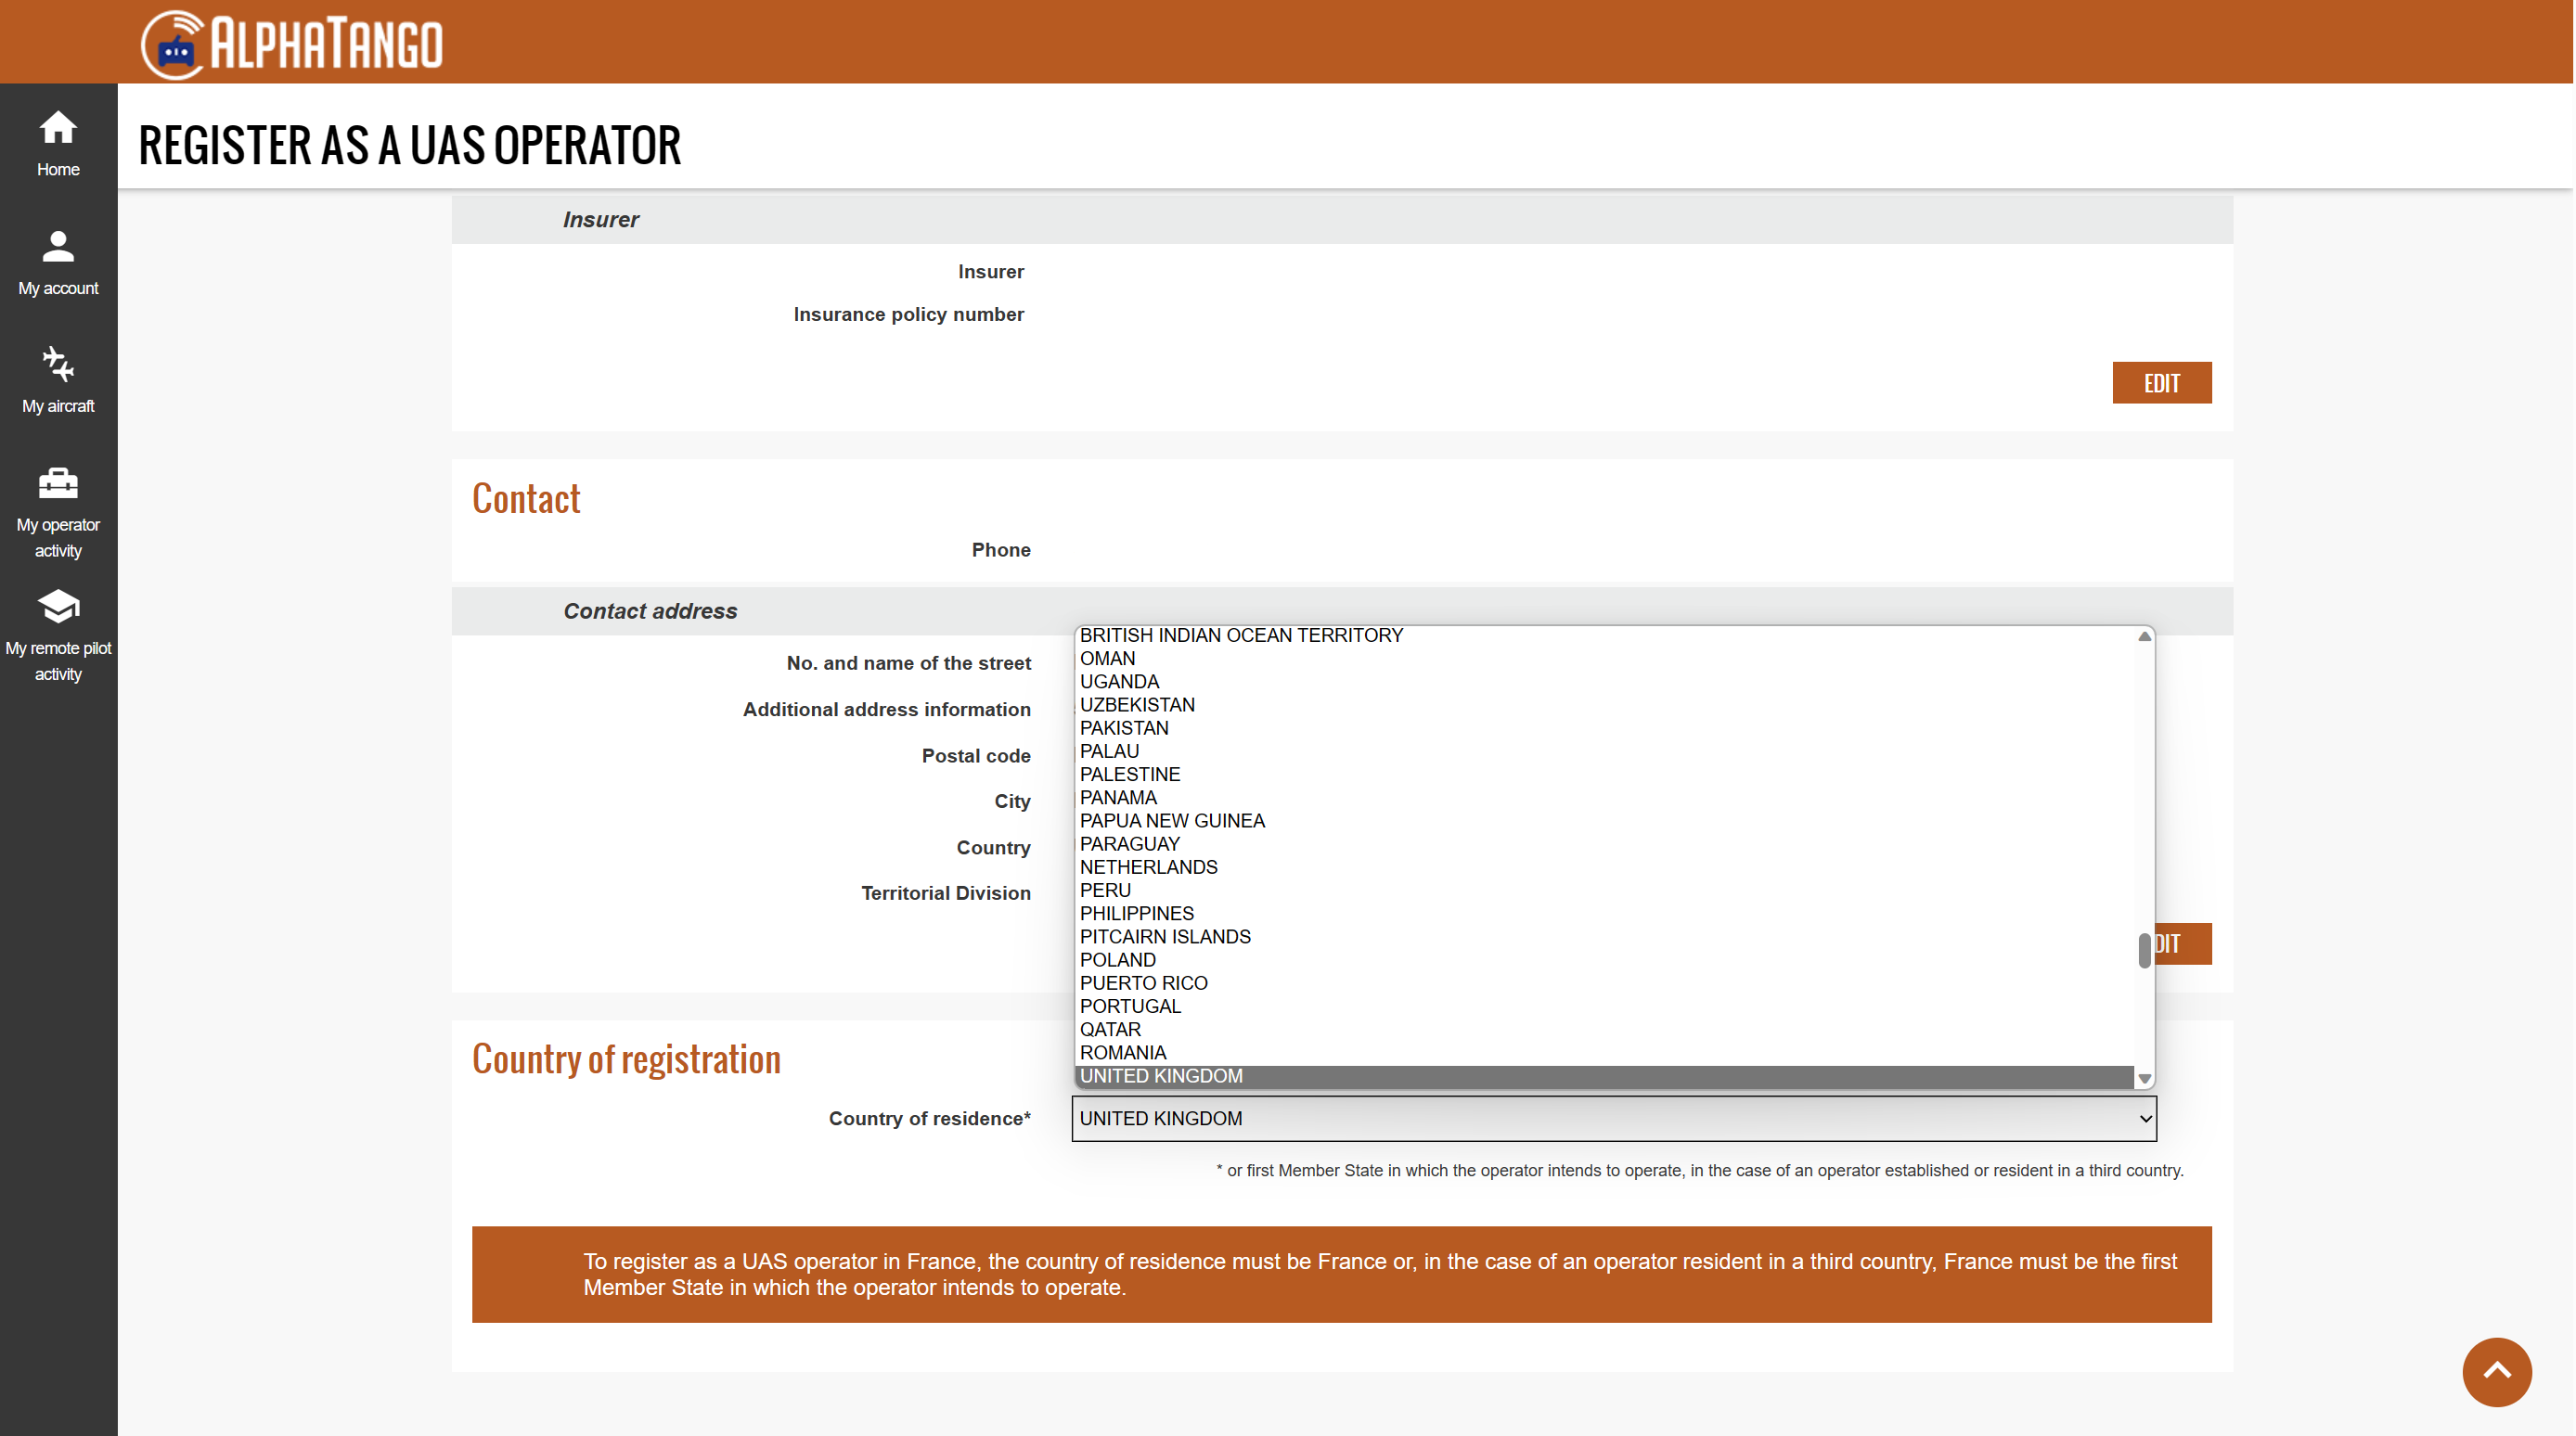
Task: Select BRITISH INDIAN OCEAN TERRITORY option
Action: (1605, 636)
